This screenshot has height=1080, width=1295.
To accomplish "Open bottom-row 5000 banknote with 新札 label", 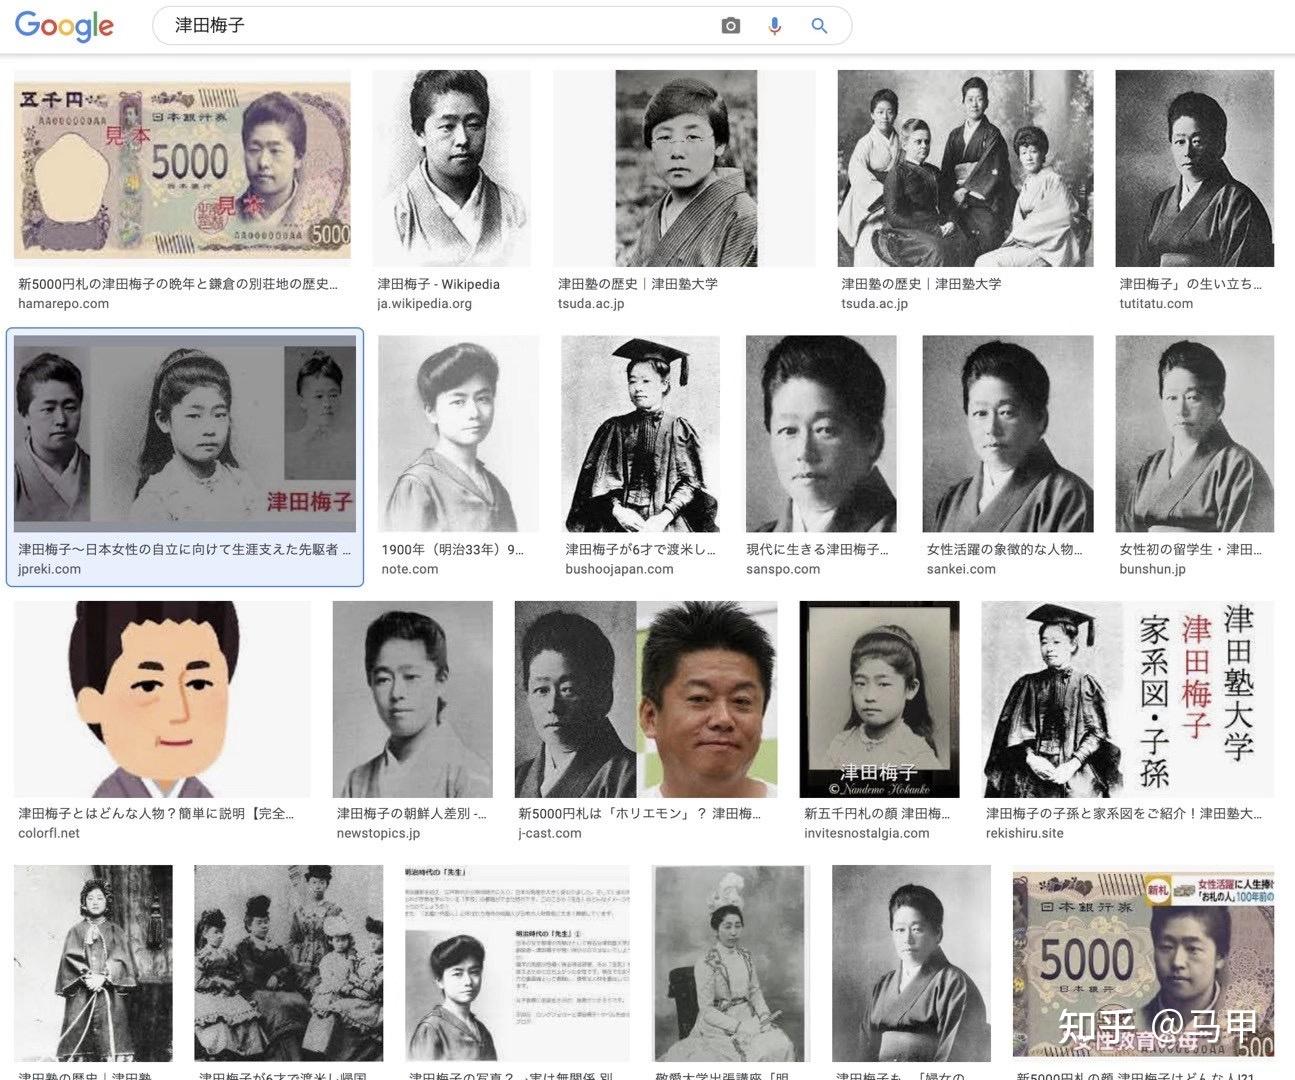I will [x=1143, y=963].
